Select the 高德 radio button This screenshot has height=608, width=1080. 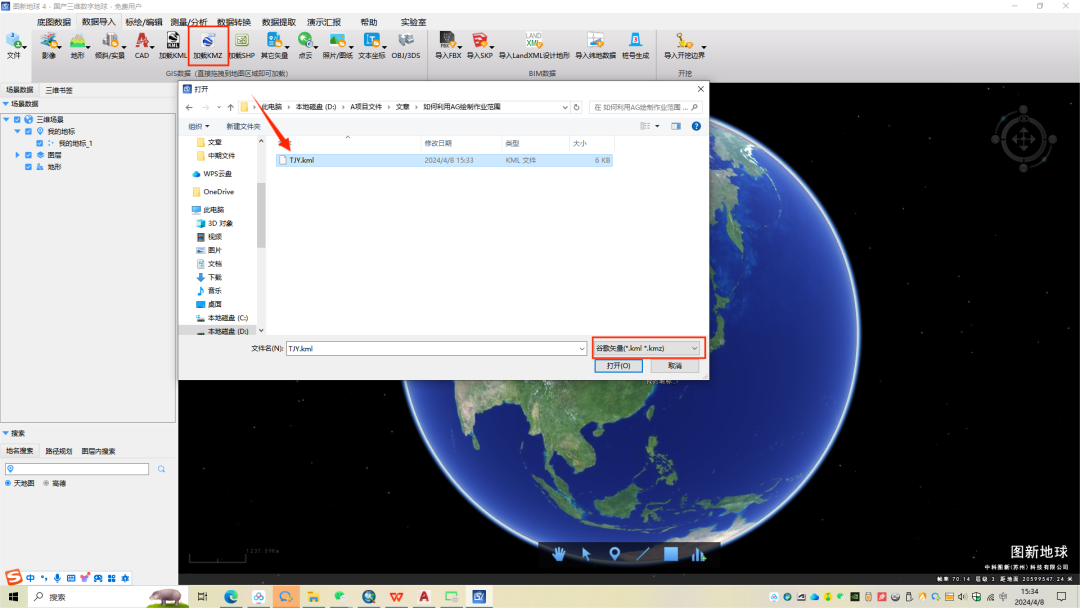[46, 483]
